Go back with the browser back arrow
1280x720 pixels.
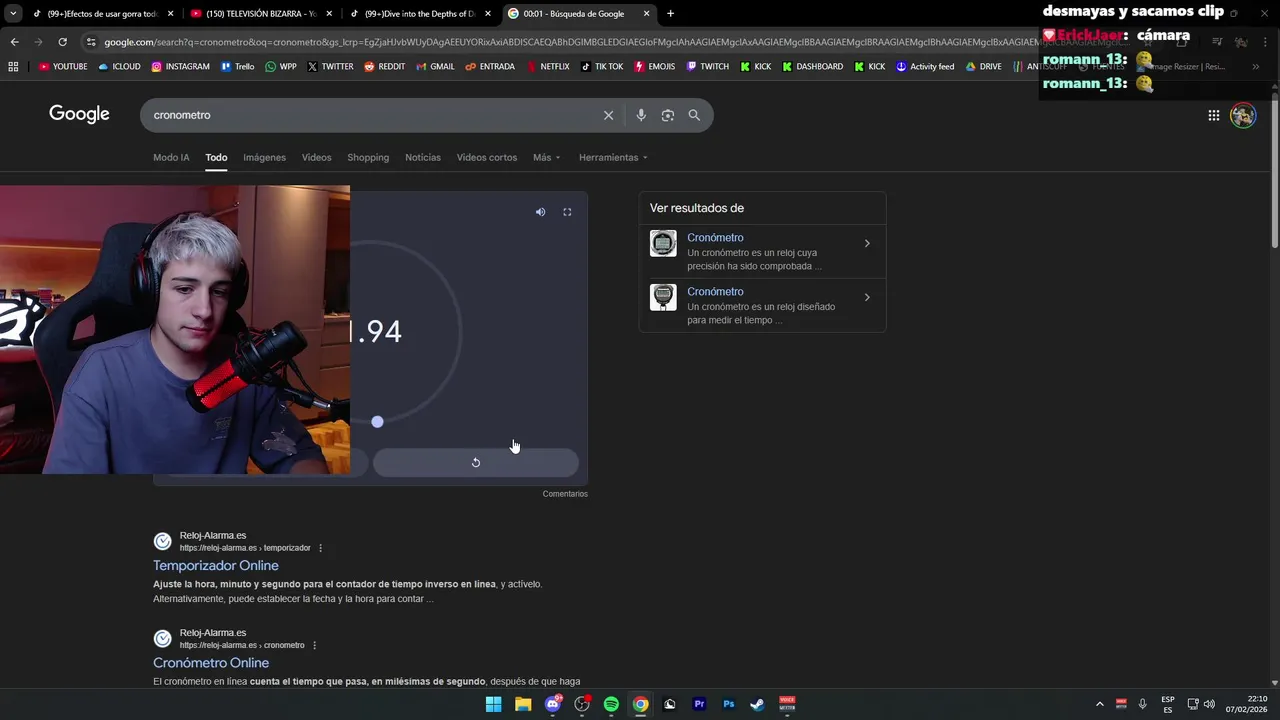(x=14, y=42)
